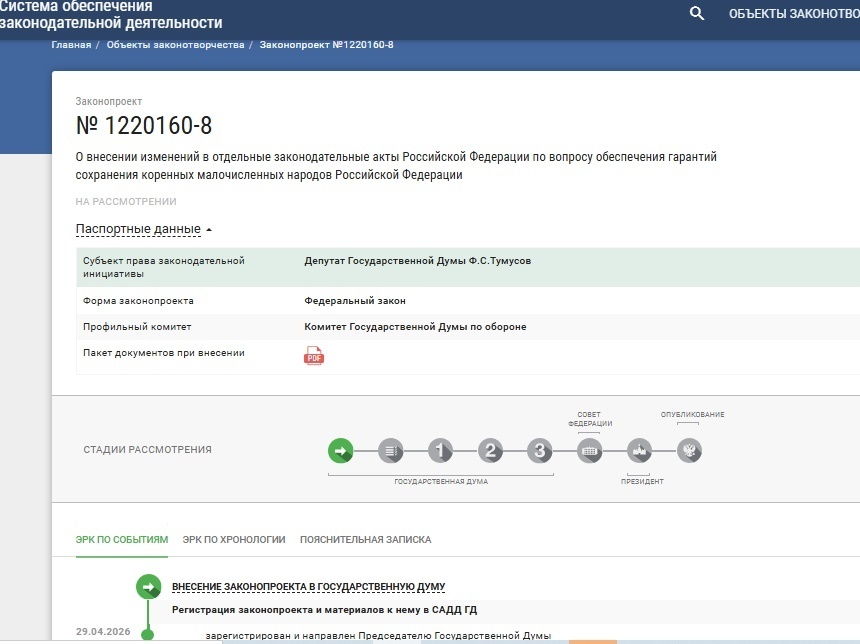The height and width of the screenshot is (644, 860).
Task: Click Система обеспечения законодательной деятельности site title
Action: [x=111, y=15]
